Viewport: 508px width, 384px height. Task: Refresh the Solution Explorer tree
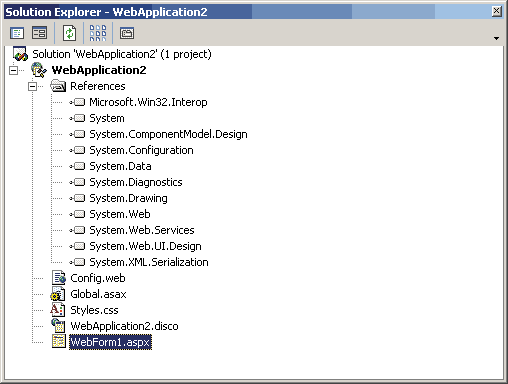pyautogui.click(x=69, y=33)
